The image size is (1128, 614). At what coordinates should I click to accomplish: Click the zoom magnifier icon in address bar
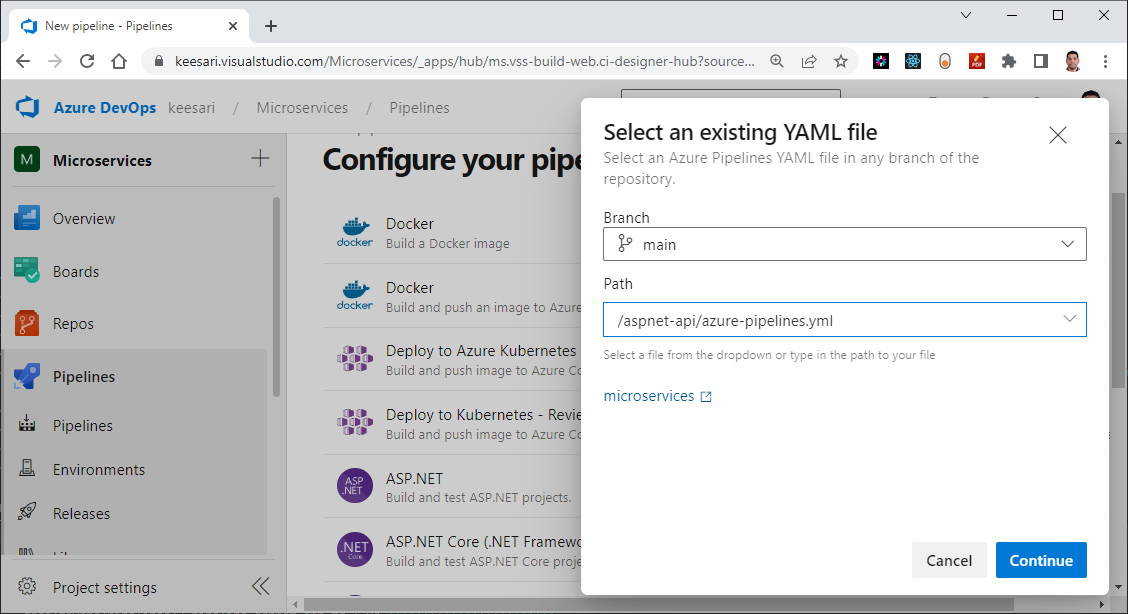click(x=777, y=61)
